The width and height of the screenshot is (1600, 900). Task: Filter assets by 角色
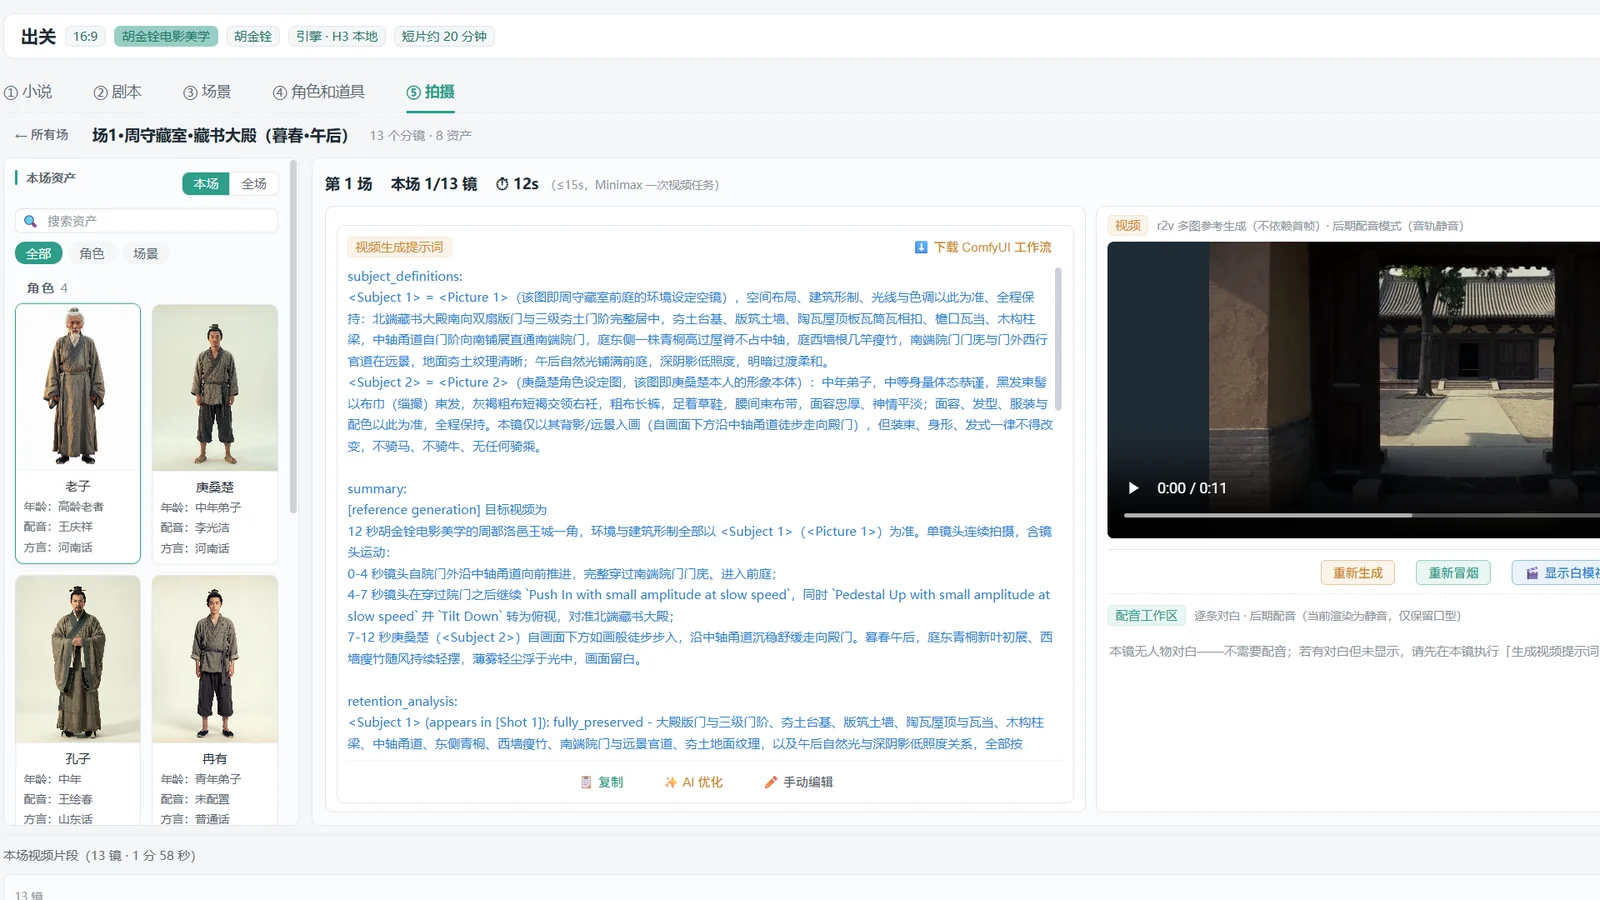92,254
